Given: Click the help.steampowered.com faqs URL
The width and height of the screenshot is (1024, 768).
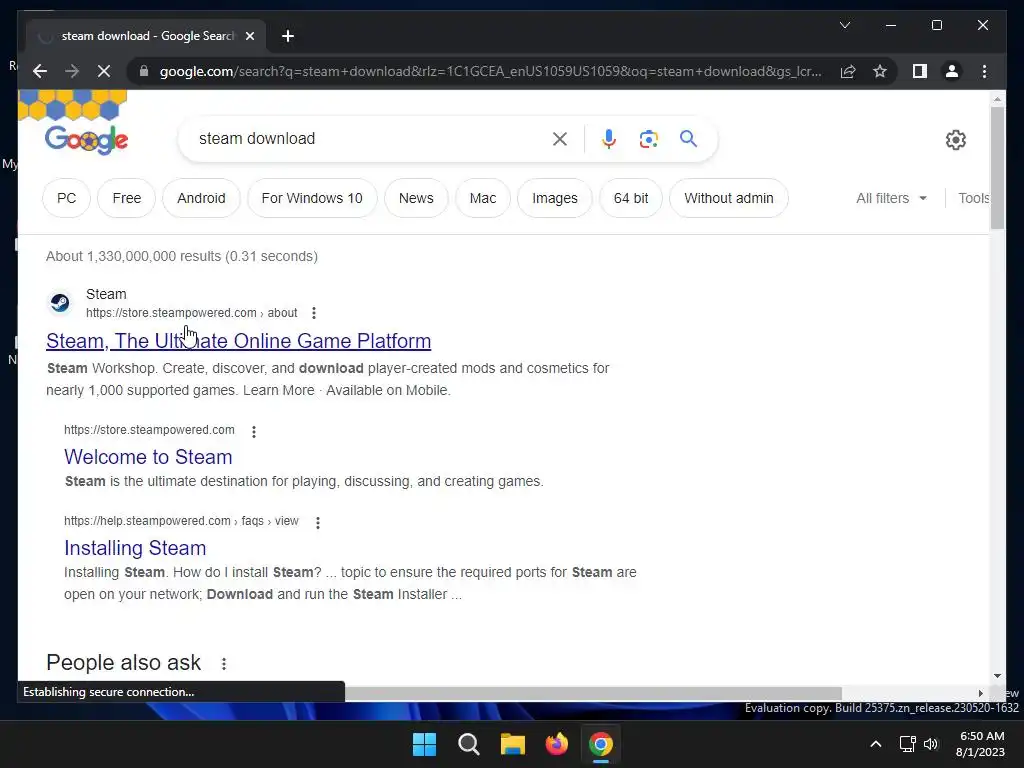Looking at the screenshot, I should click(181, 521).
